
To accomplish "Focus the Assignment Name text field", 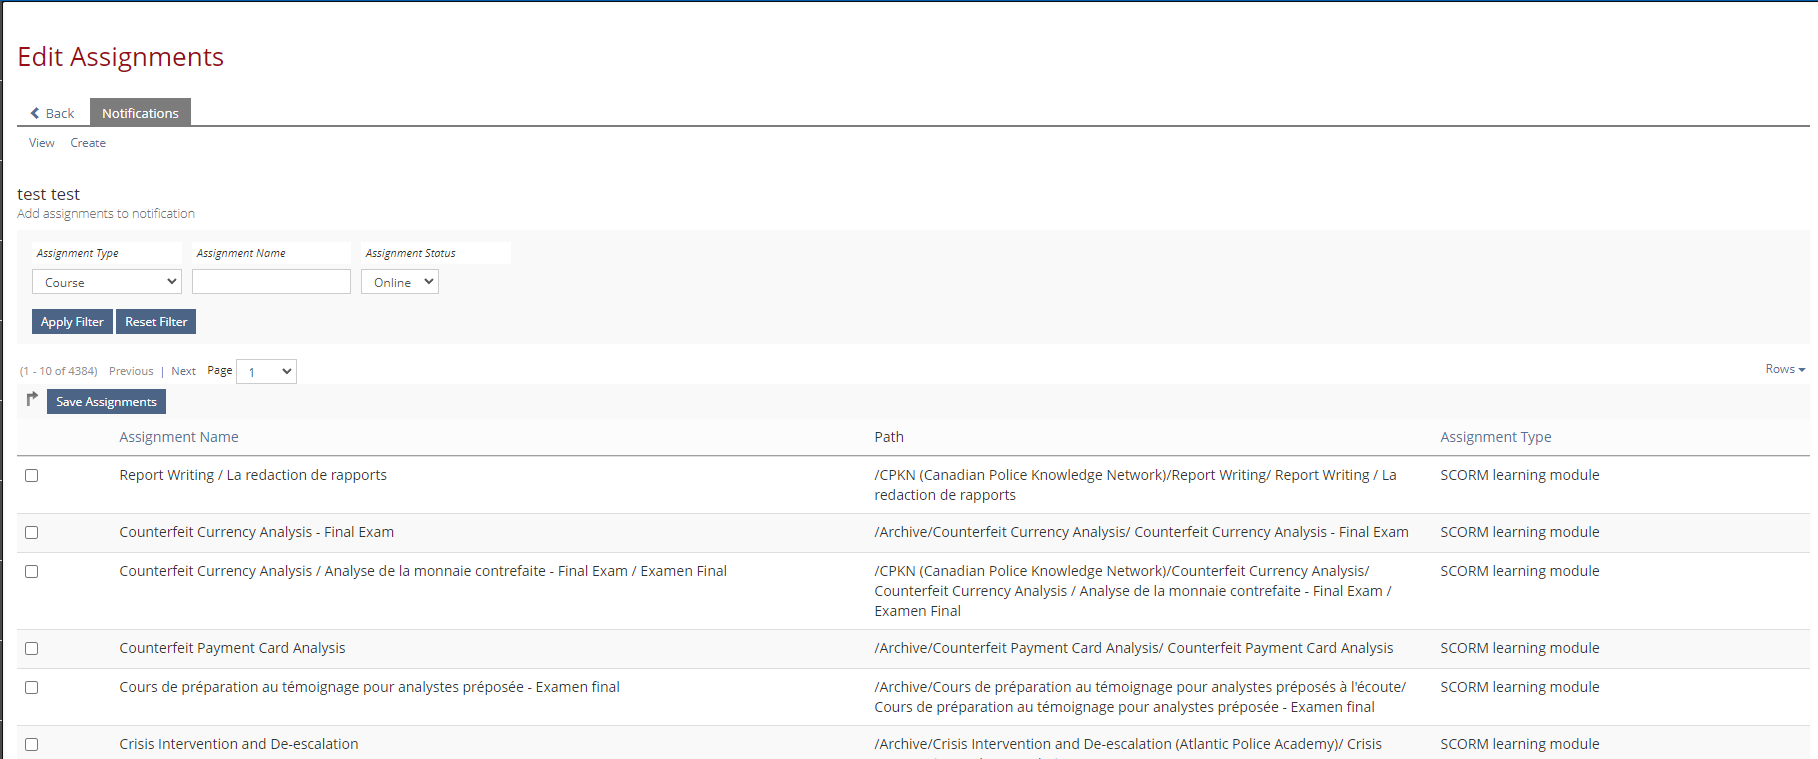I will tap(271, 282).
